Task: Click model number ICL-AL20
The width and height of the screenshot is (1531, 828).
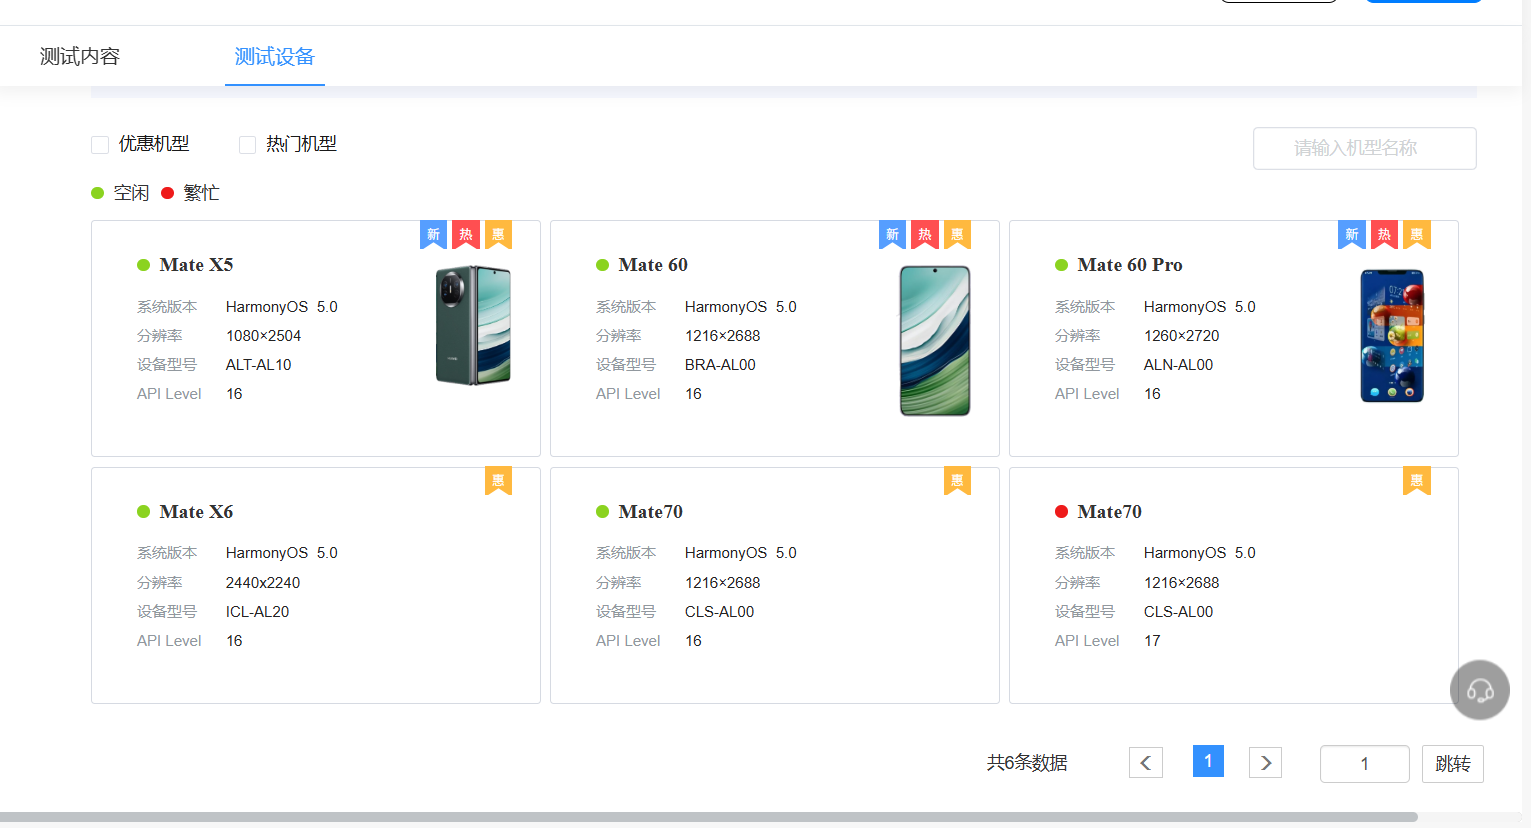Action: point(257,612)
